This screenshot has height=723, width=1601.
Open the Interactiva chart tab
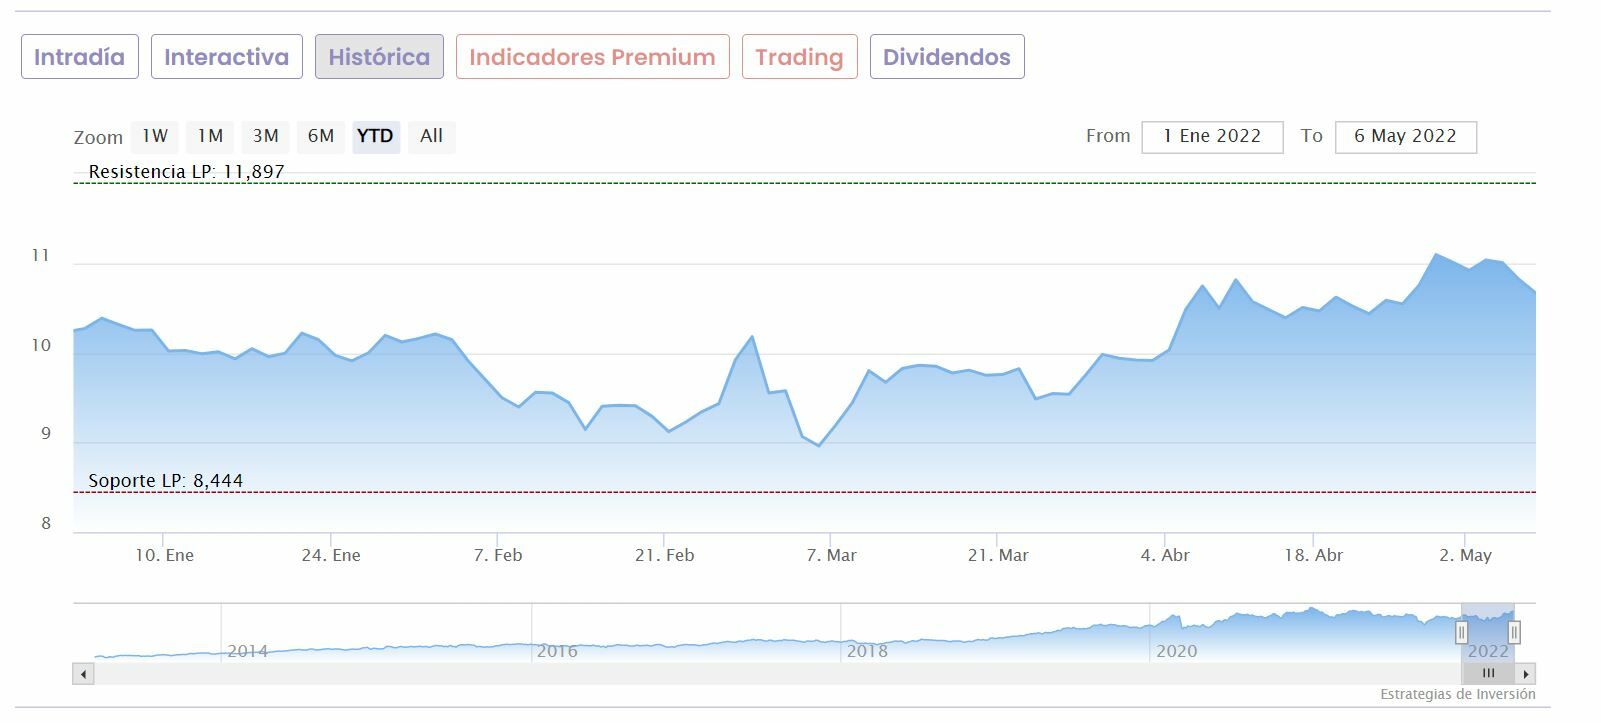point(226,57)
